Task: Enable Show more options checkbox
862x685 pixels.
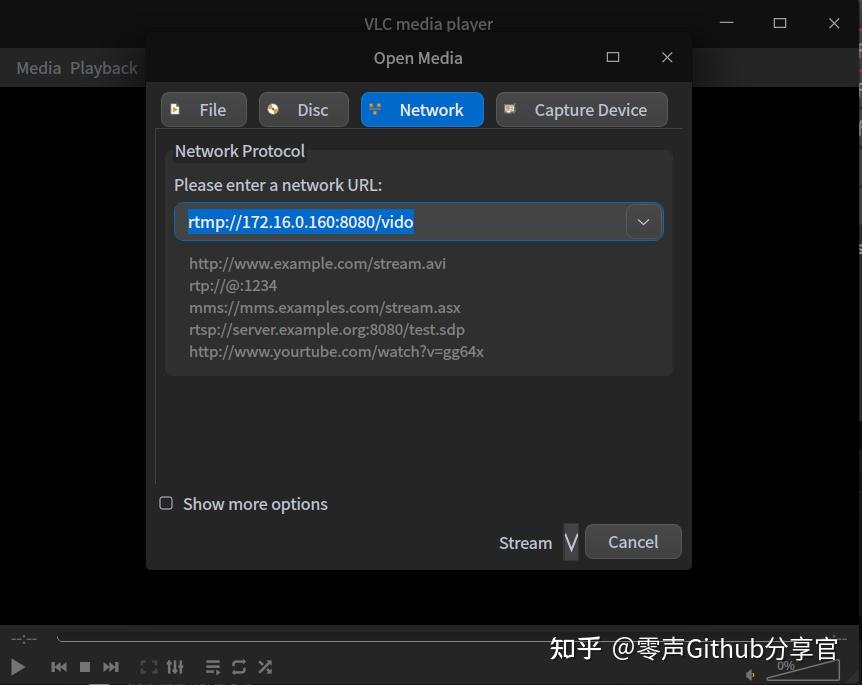Action: [x=166, y=503]
